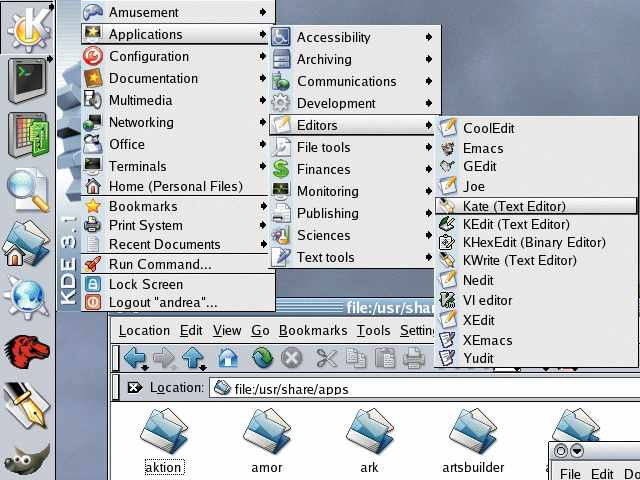640x480 pixels.
Task: Open Recent Documents submenu
Action: [x=175, y=244]
